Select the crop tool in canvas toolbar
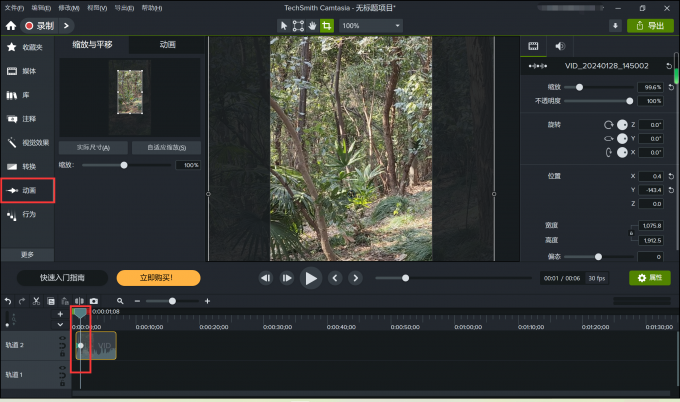680x402 pixels. coord(326,25)
